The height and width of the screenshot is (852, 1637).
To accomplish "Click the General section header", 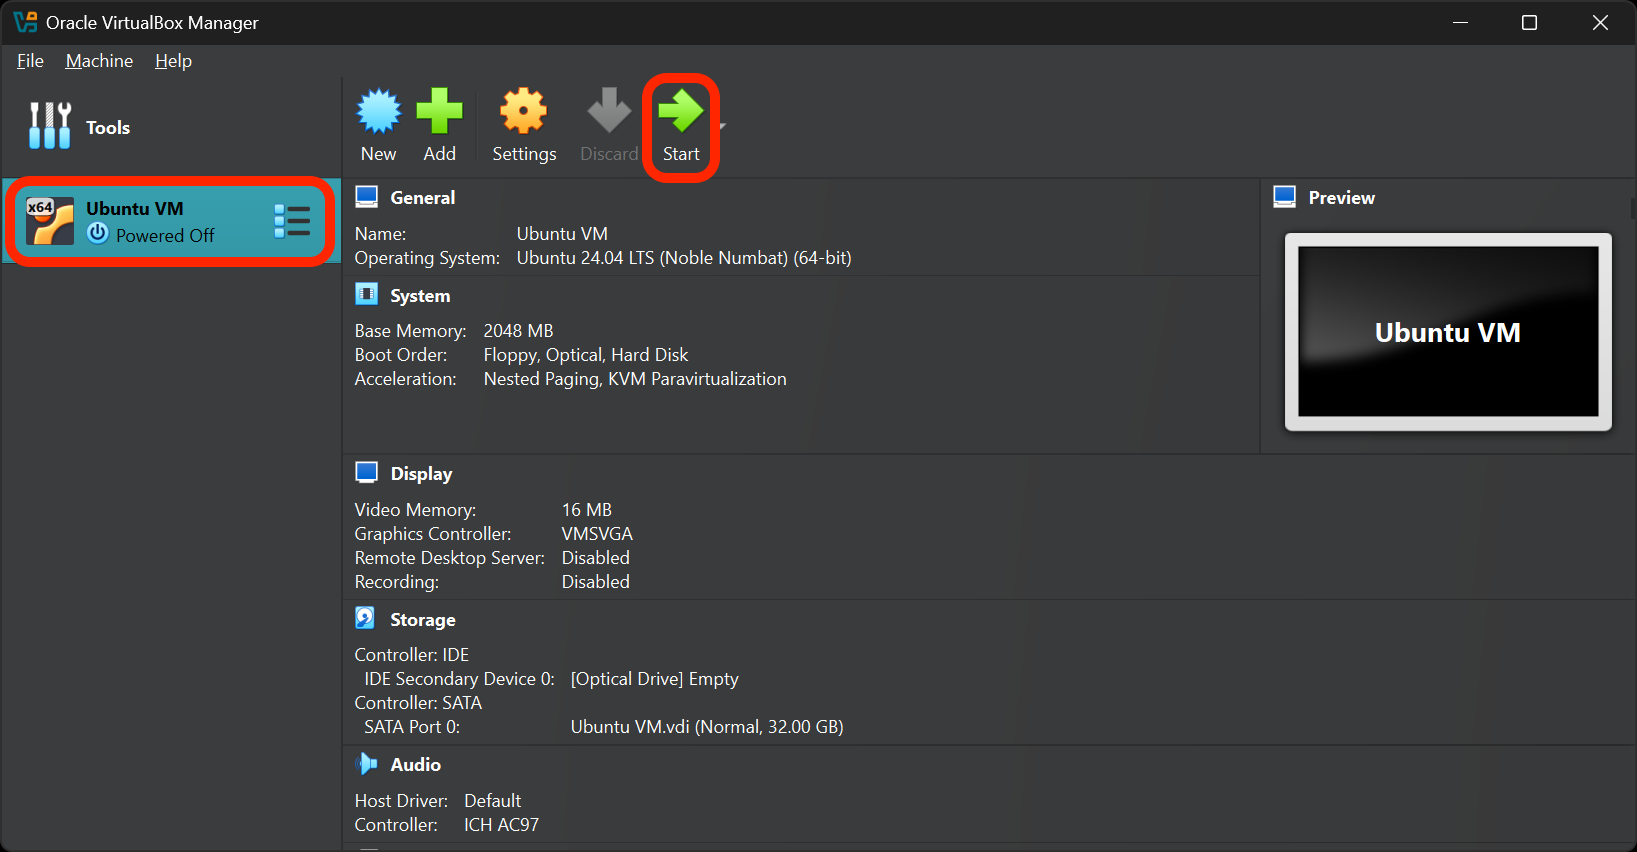I will point(422,198).
